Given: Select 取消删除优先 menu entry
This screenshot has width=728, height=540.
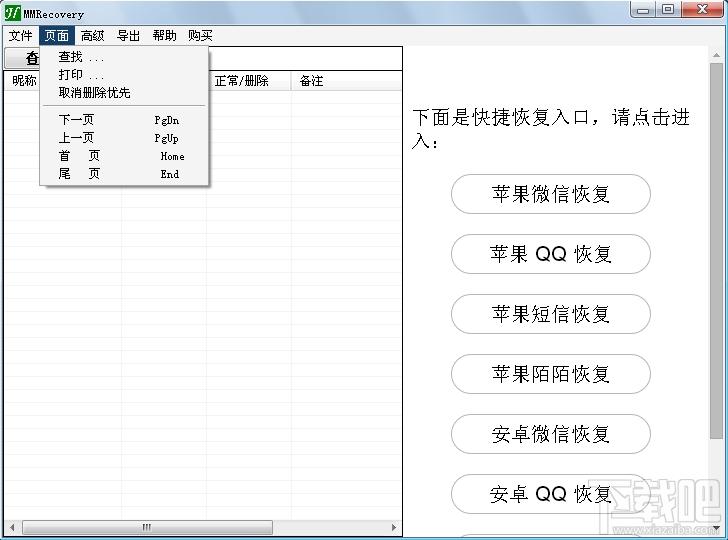Looking at the screenshot, I should [124, 93].
